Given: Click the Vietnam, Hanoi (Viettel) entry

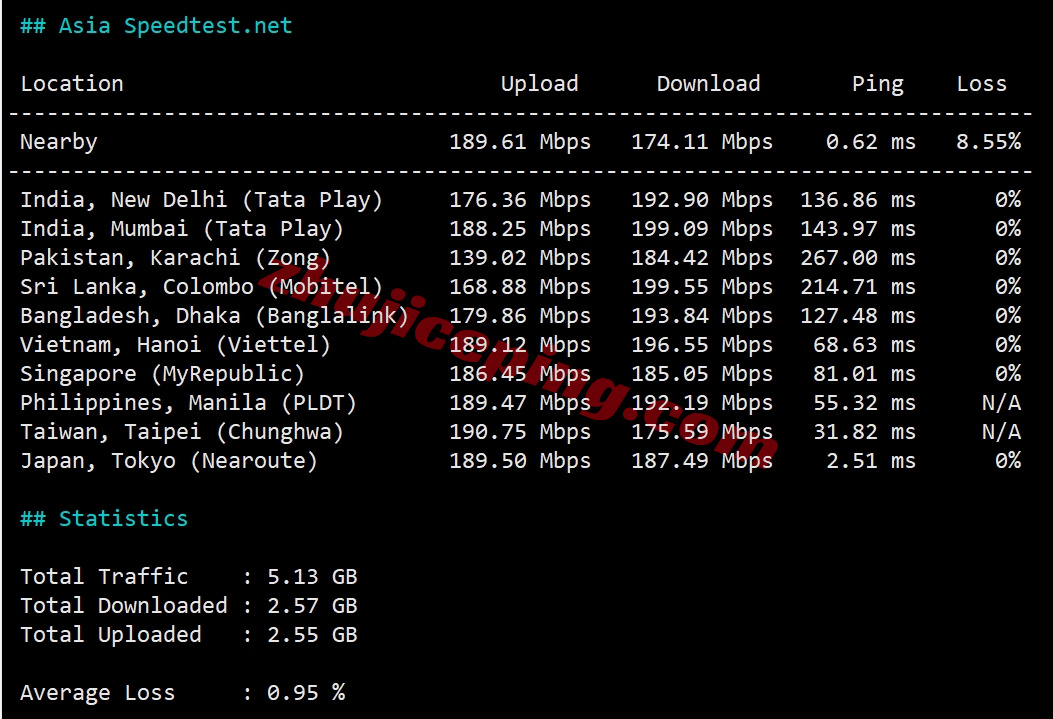Looking at the screenshot, I should tap(175, 345).
